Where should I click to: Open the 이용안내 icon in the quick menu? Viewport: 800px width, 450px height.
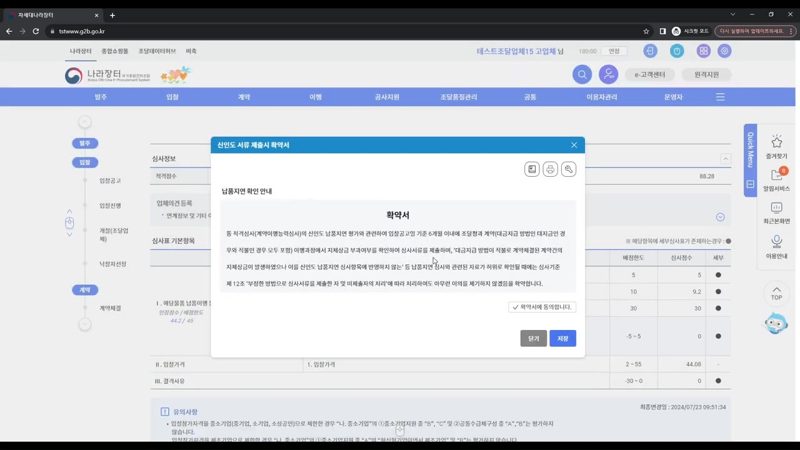point(777,241)
